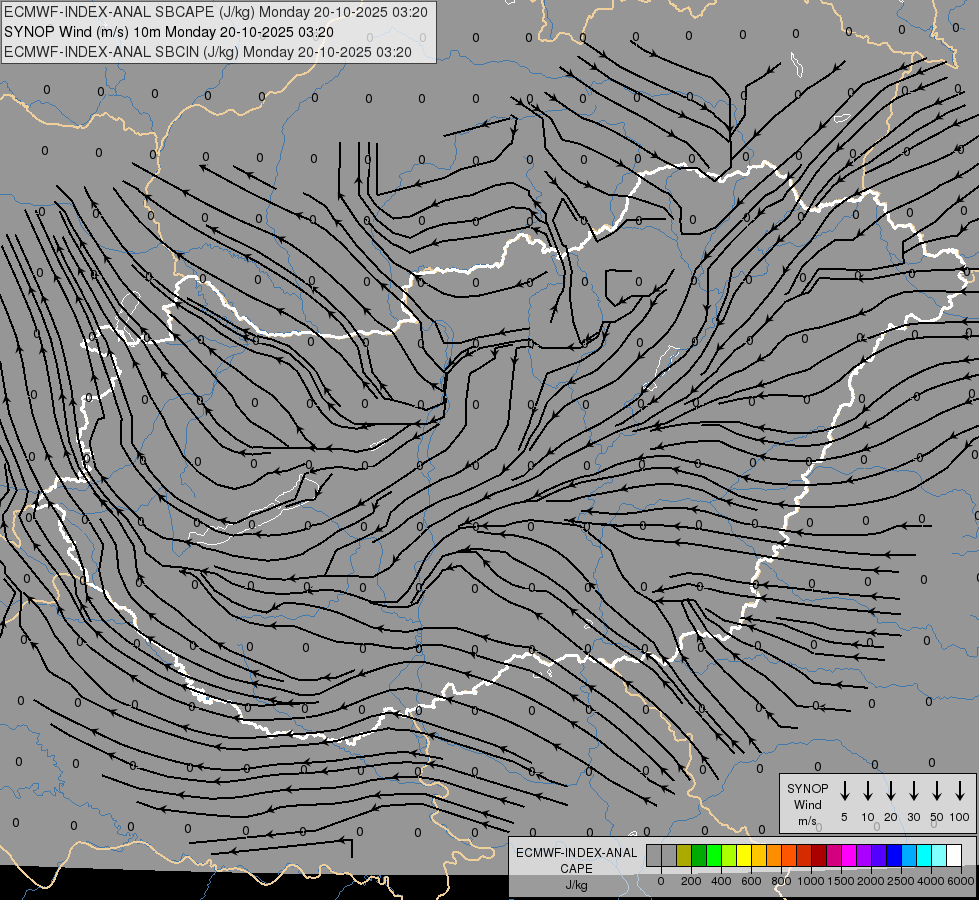Viewport: 979px width, 900px height.
Task: Choose the bright magenta CAPE swatch
Action: [x=849, y=855]
